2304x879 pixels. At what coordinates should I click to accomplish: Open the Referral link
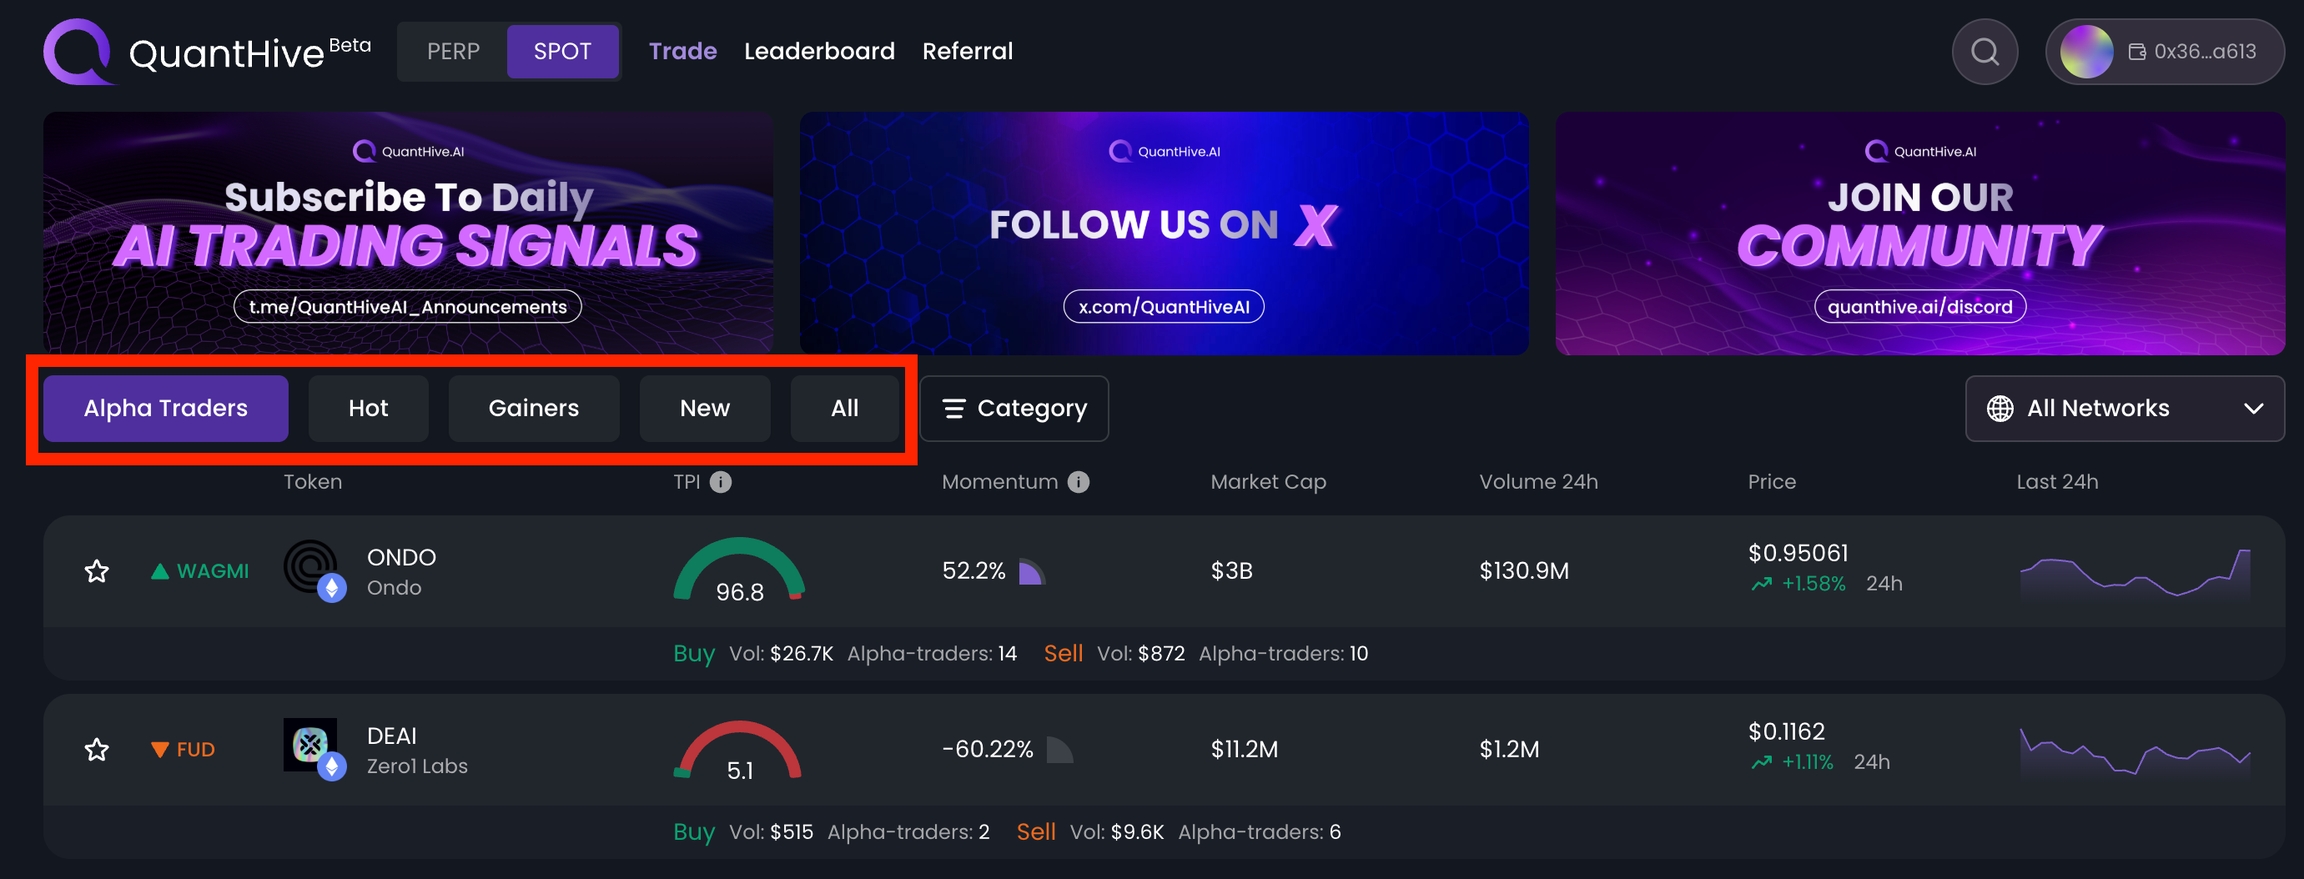967,51
